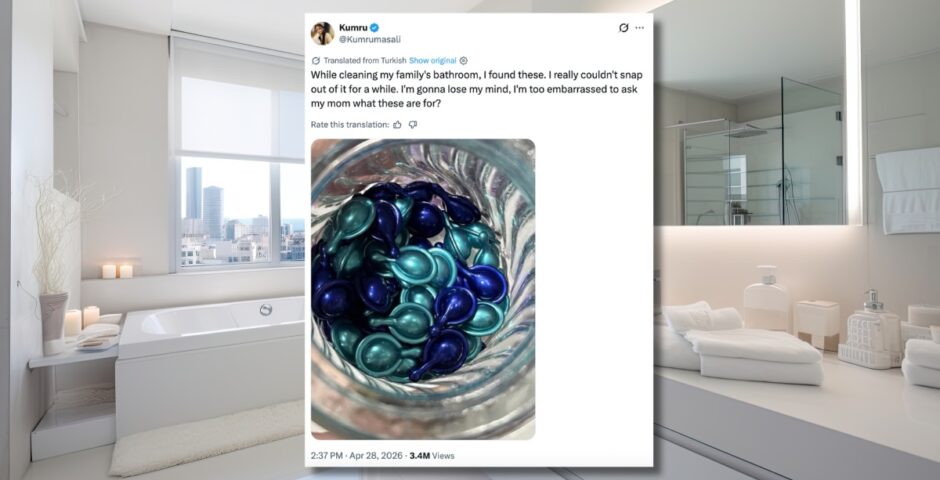Click Kumru's profile avatar picture
Screen dimensions: 940x480
322,34
